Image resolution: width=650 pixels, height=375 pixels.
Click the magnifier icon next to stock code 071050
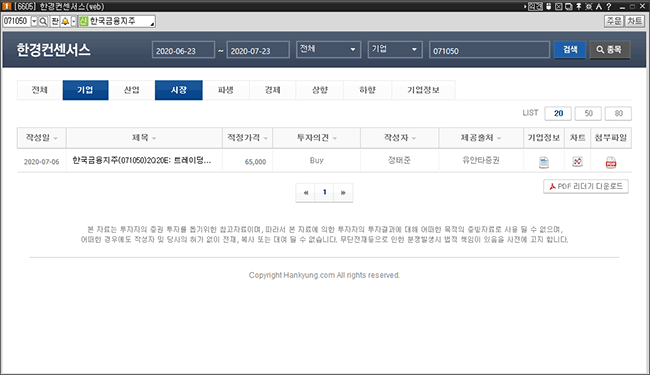[43, 21]
